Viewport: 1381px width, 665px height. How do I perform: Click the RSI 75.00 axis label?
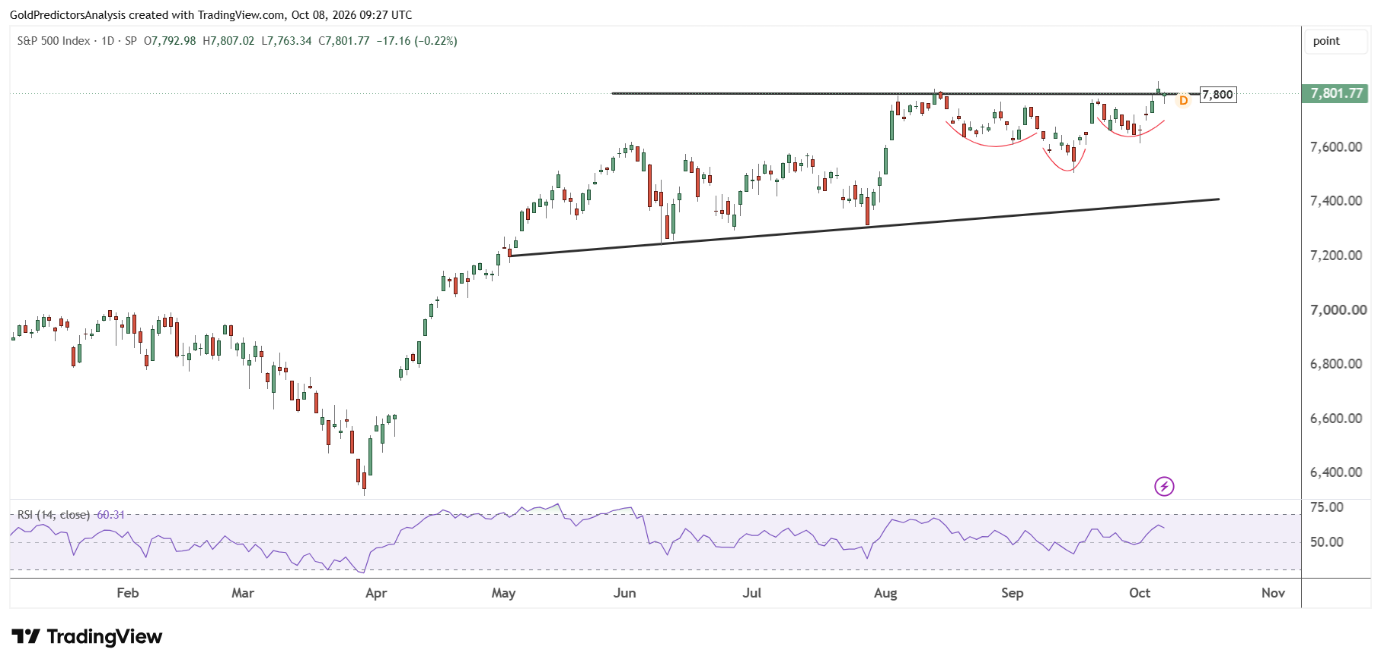tap(1328, 507)
